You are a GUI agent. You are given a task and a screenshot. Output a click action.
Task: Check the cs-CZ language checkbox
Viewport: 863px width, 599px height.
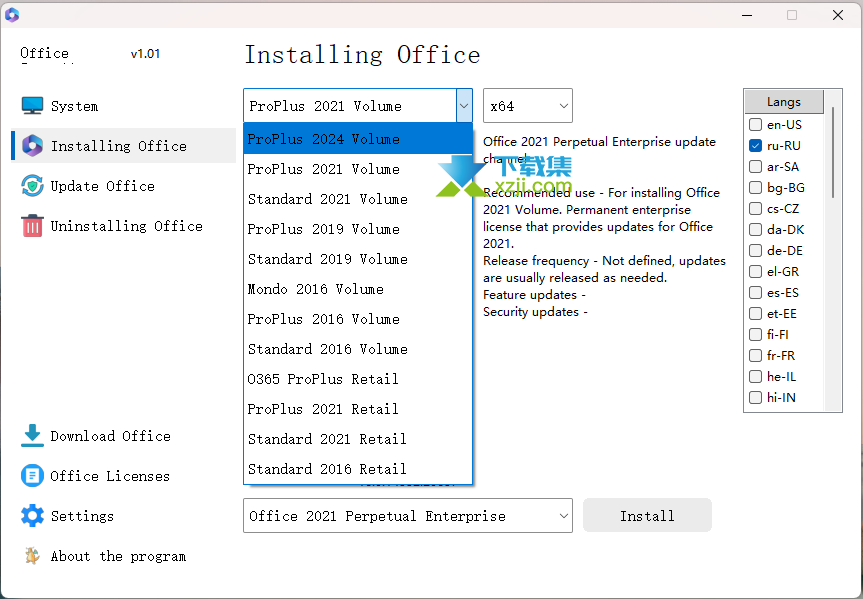(756, 209)
